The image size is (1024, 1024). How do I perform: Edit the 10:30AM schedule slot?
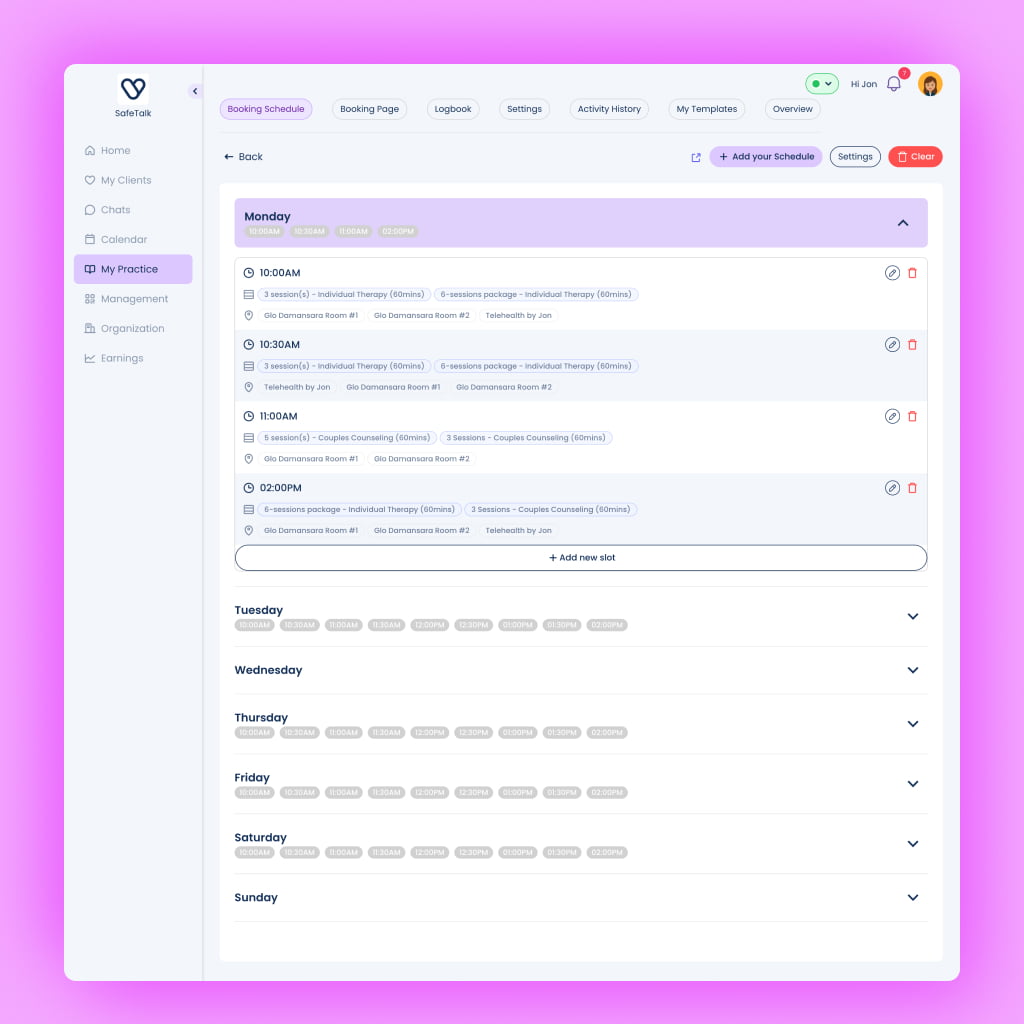[x=892, y=344]
